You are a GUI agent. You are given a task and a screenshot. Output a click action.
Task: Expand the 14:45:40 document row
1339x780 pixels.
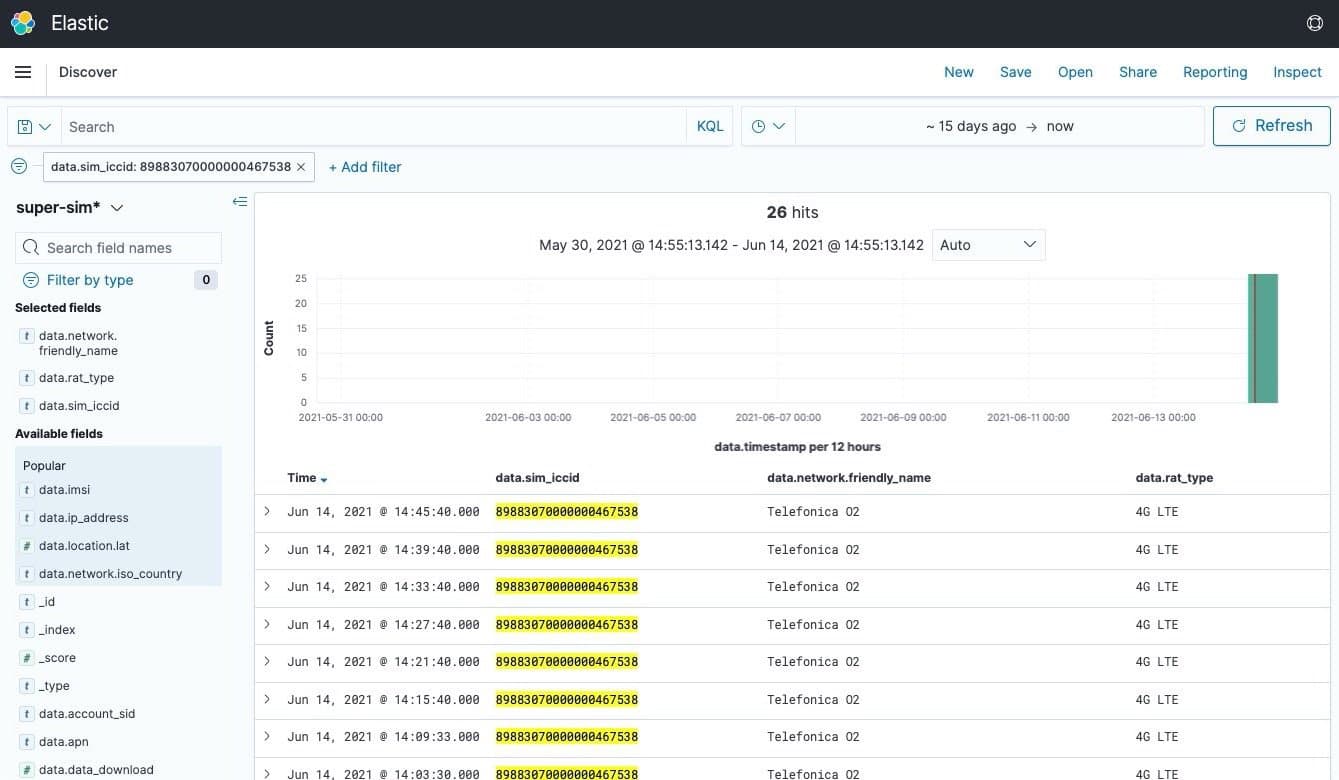pyautogui.click(x=267, y=511)
